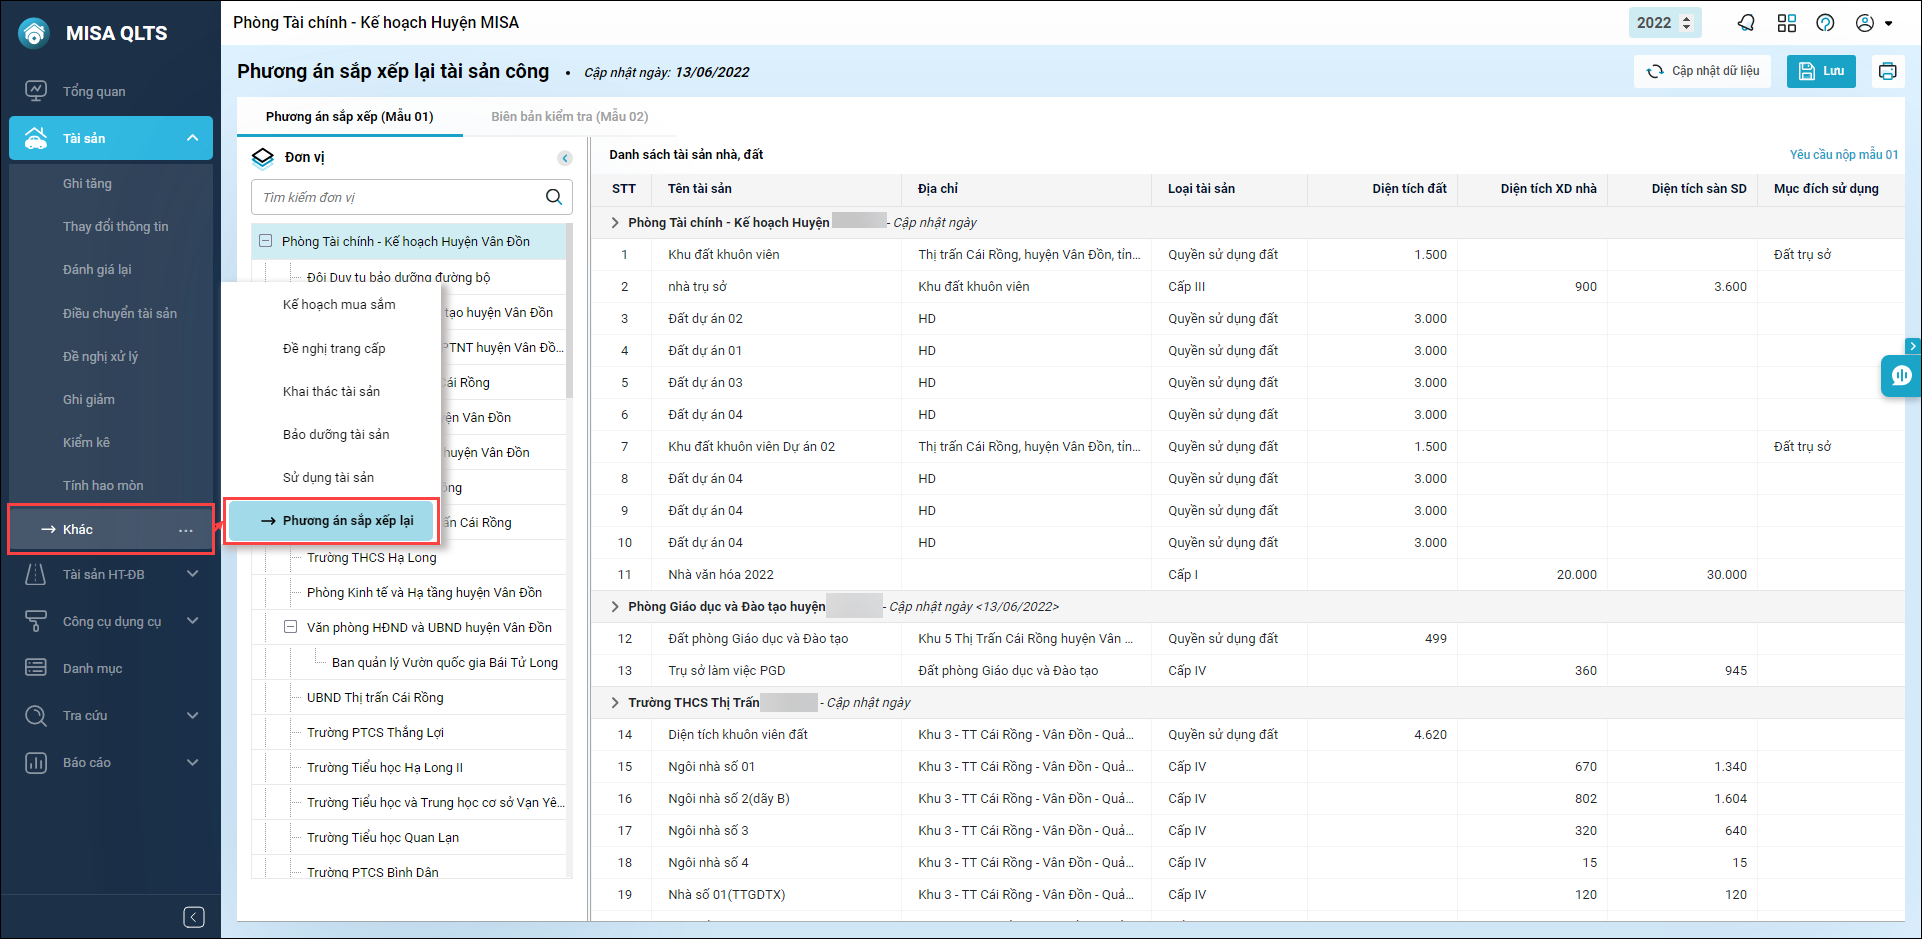Expand Phòng Giáo dục và Đào tạo group row

click(615, 606)
